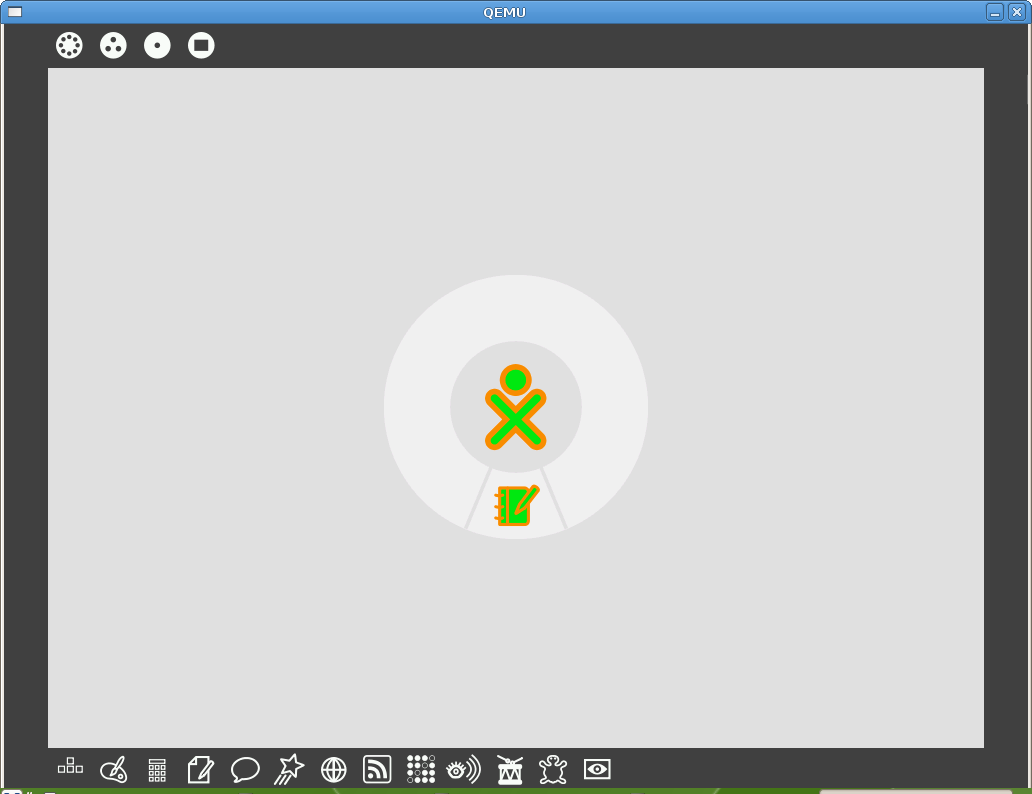This screenshot has height=794, width=1032.
Task: Launch the Calculate calculator activity
Action: pyautogui.click(x=157, y=770)
